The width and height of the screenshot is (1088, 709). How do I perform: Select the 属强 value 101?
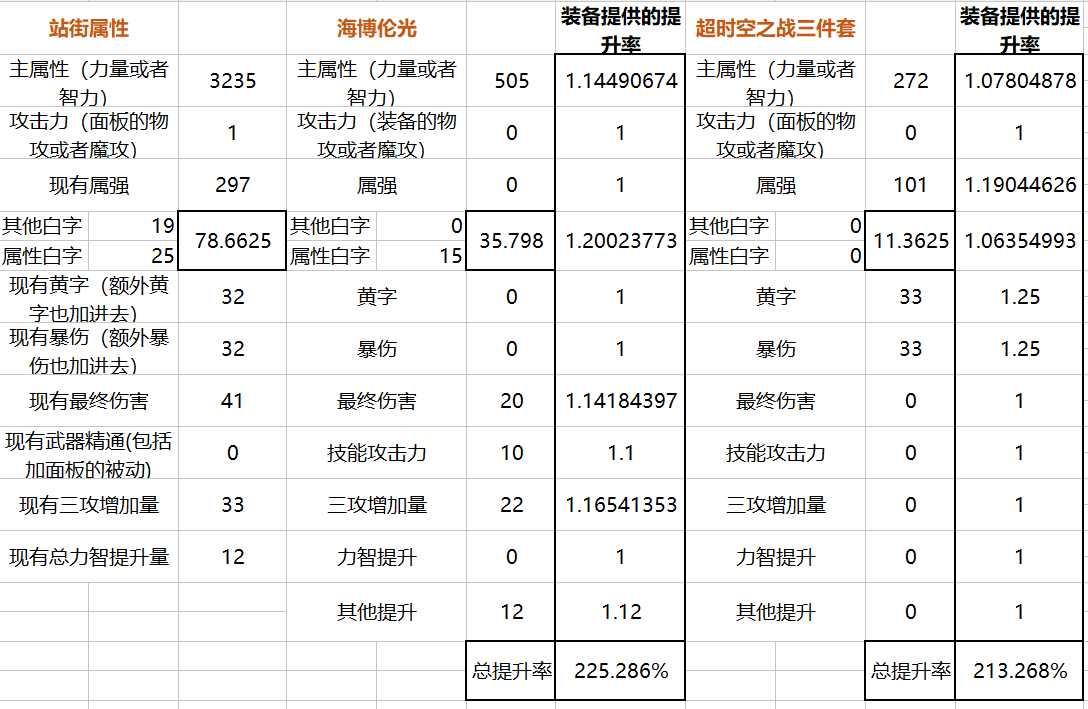(910, 185)
